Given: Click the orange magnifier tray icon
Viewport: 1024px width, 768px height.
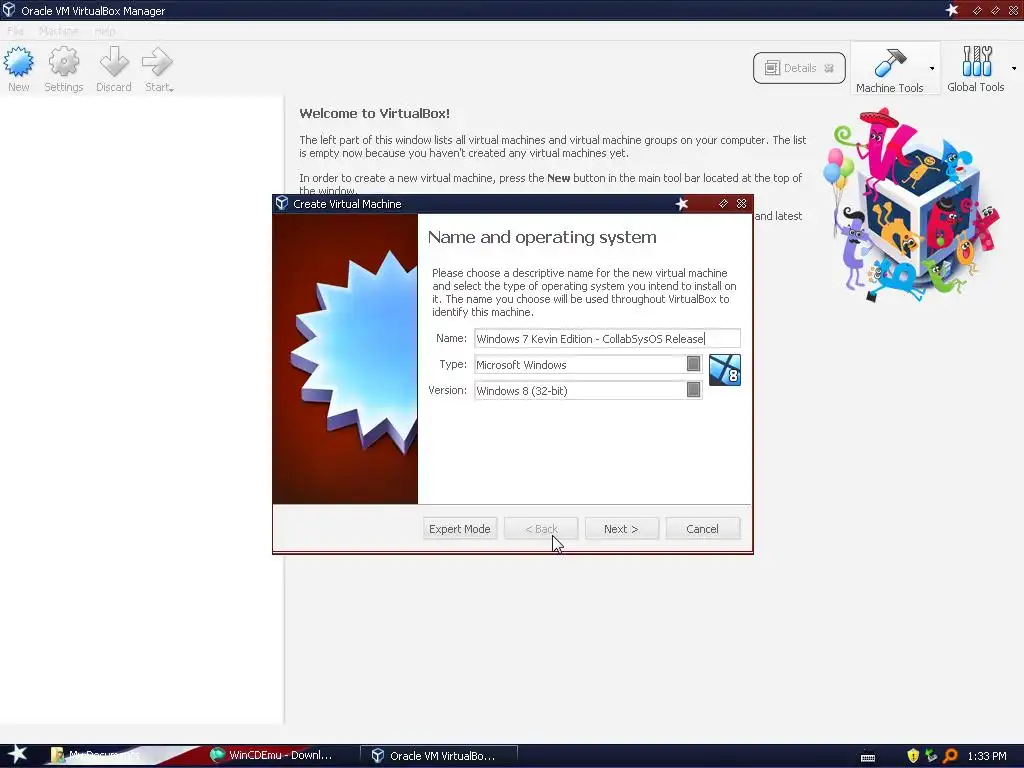Looking at the screenshot, I should coord(950,756).
